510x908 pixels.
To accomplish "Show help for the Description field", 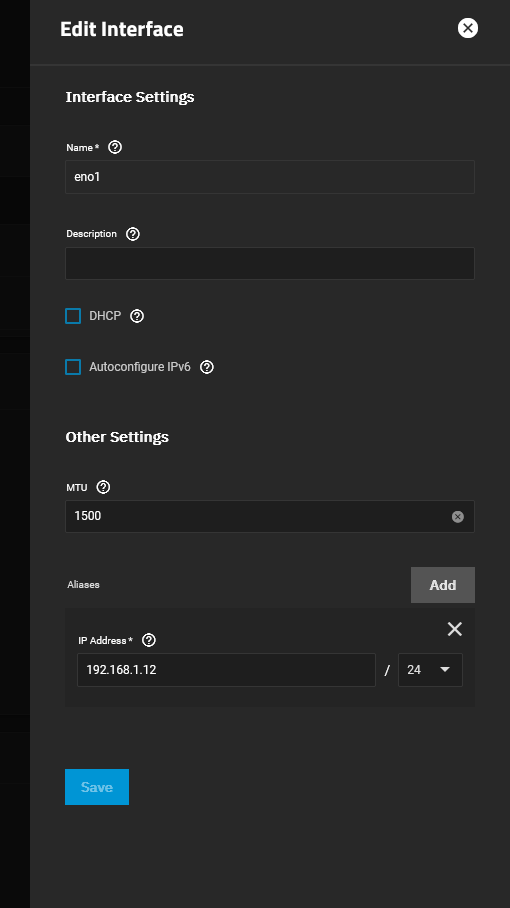I will 133,234.
